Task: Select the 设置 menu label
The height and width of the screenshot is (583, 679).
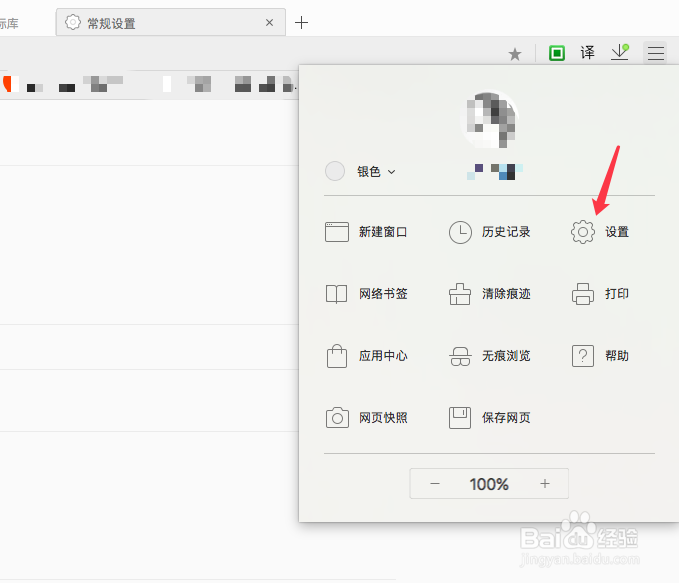Action: pyautogui.click(x=617, y=232)
